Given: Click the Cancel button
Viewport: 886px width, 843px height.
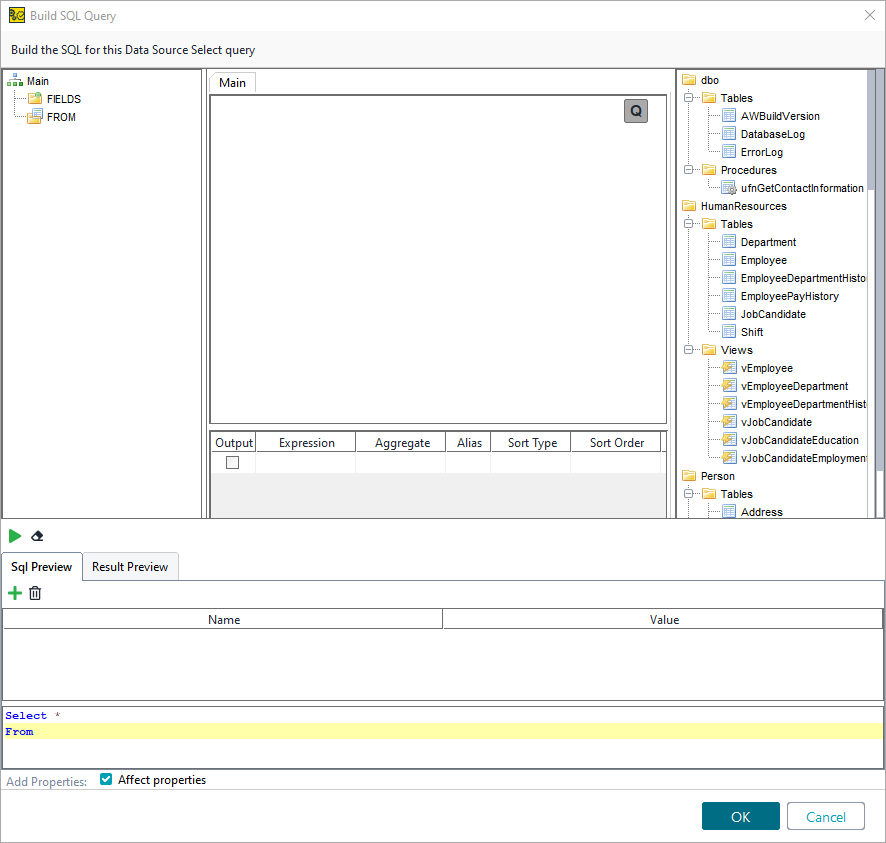Looking at the screenshot, I should coord(826,815).
